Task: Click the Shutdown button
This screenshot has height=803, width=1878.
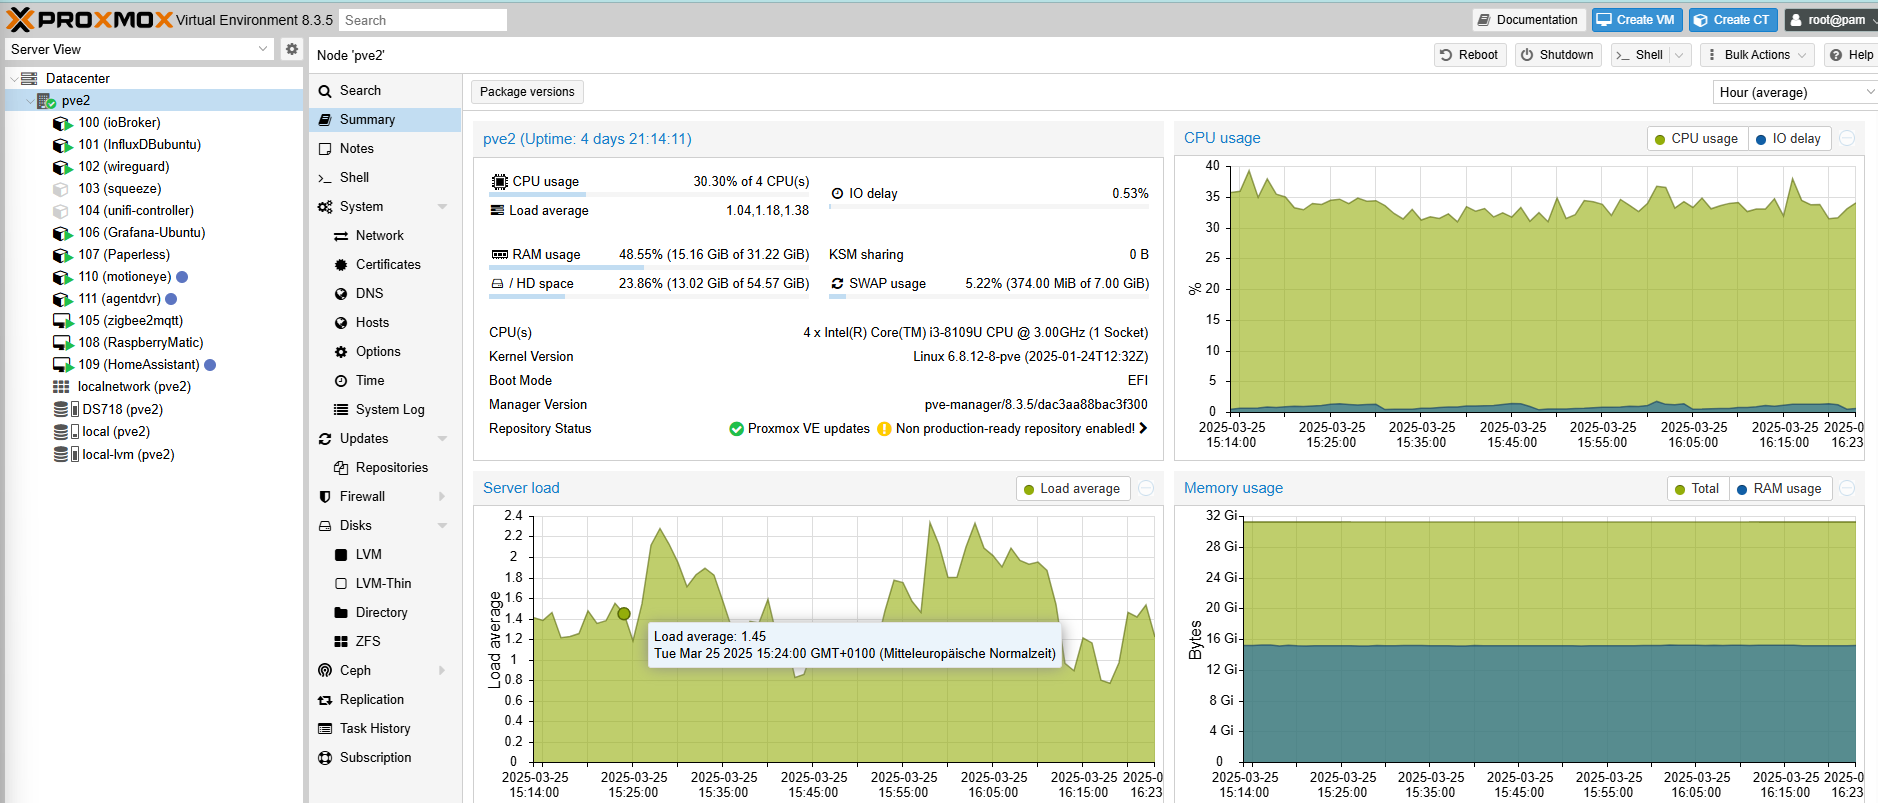Action: [x=1558, y=55]
